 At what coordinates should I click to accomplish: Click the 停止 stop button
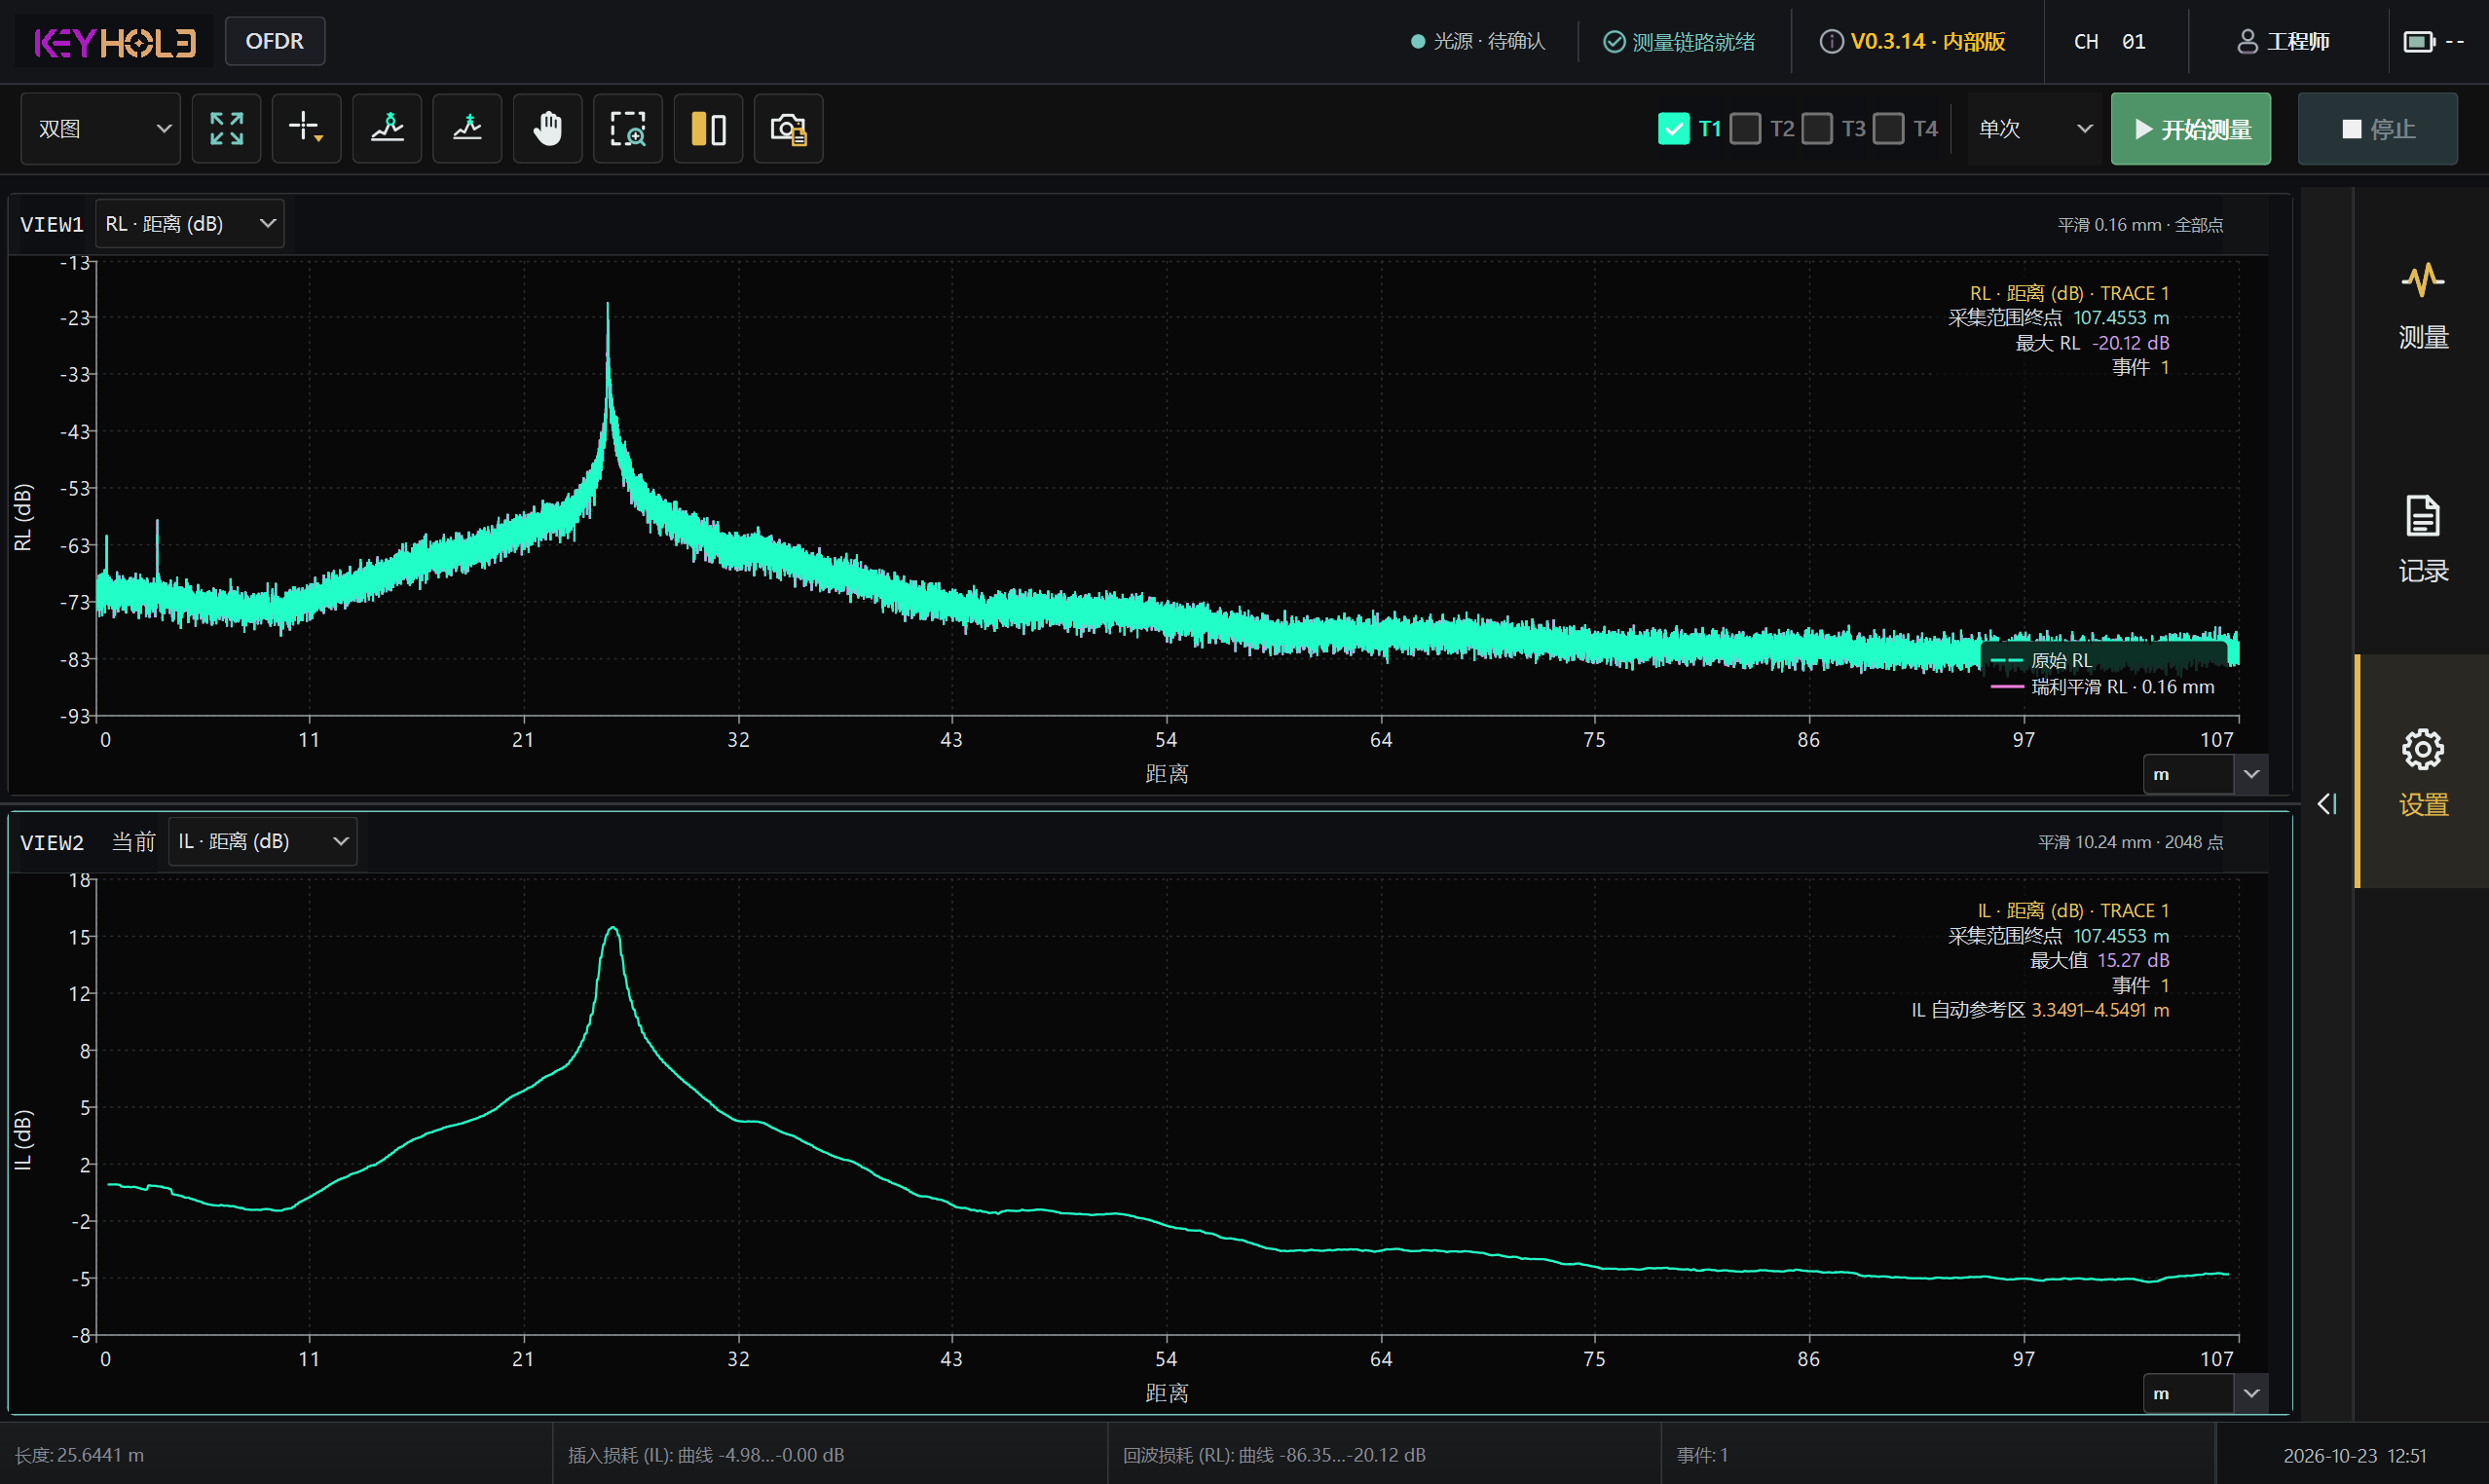(2377, 129)
